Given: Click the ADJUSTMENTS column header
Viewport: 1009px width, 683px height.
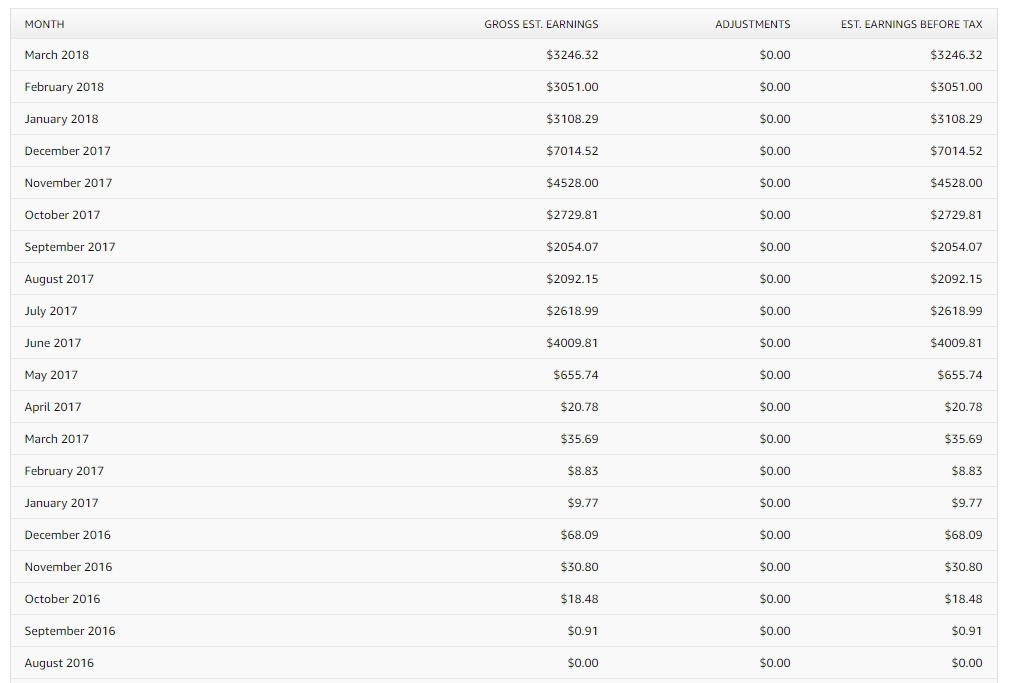Looking at the screenshot, I should 753,24.
